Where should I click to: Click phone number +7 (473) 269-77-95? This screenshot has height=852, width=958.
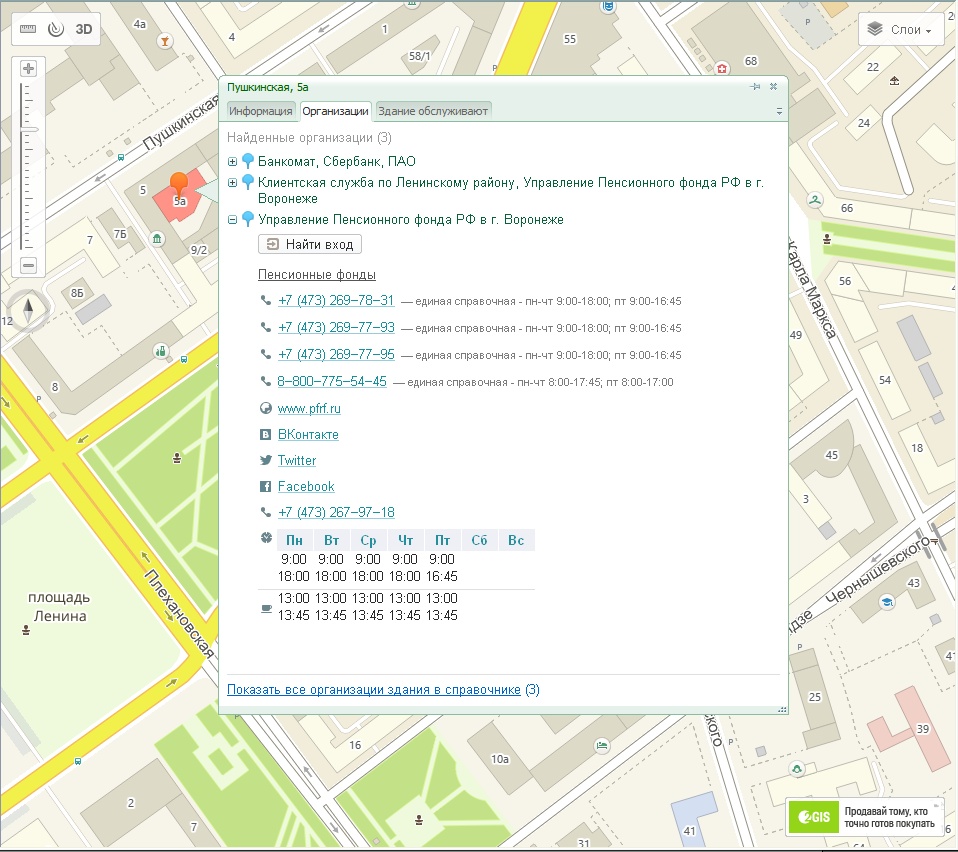pyautogui.click(x=336, y=354)
